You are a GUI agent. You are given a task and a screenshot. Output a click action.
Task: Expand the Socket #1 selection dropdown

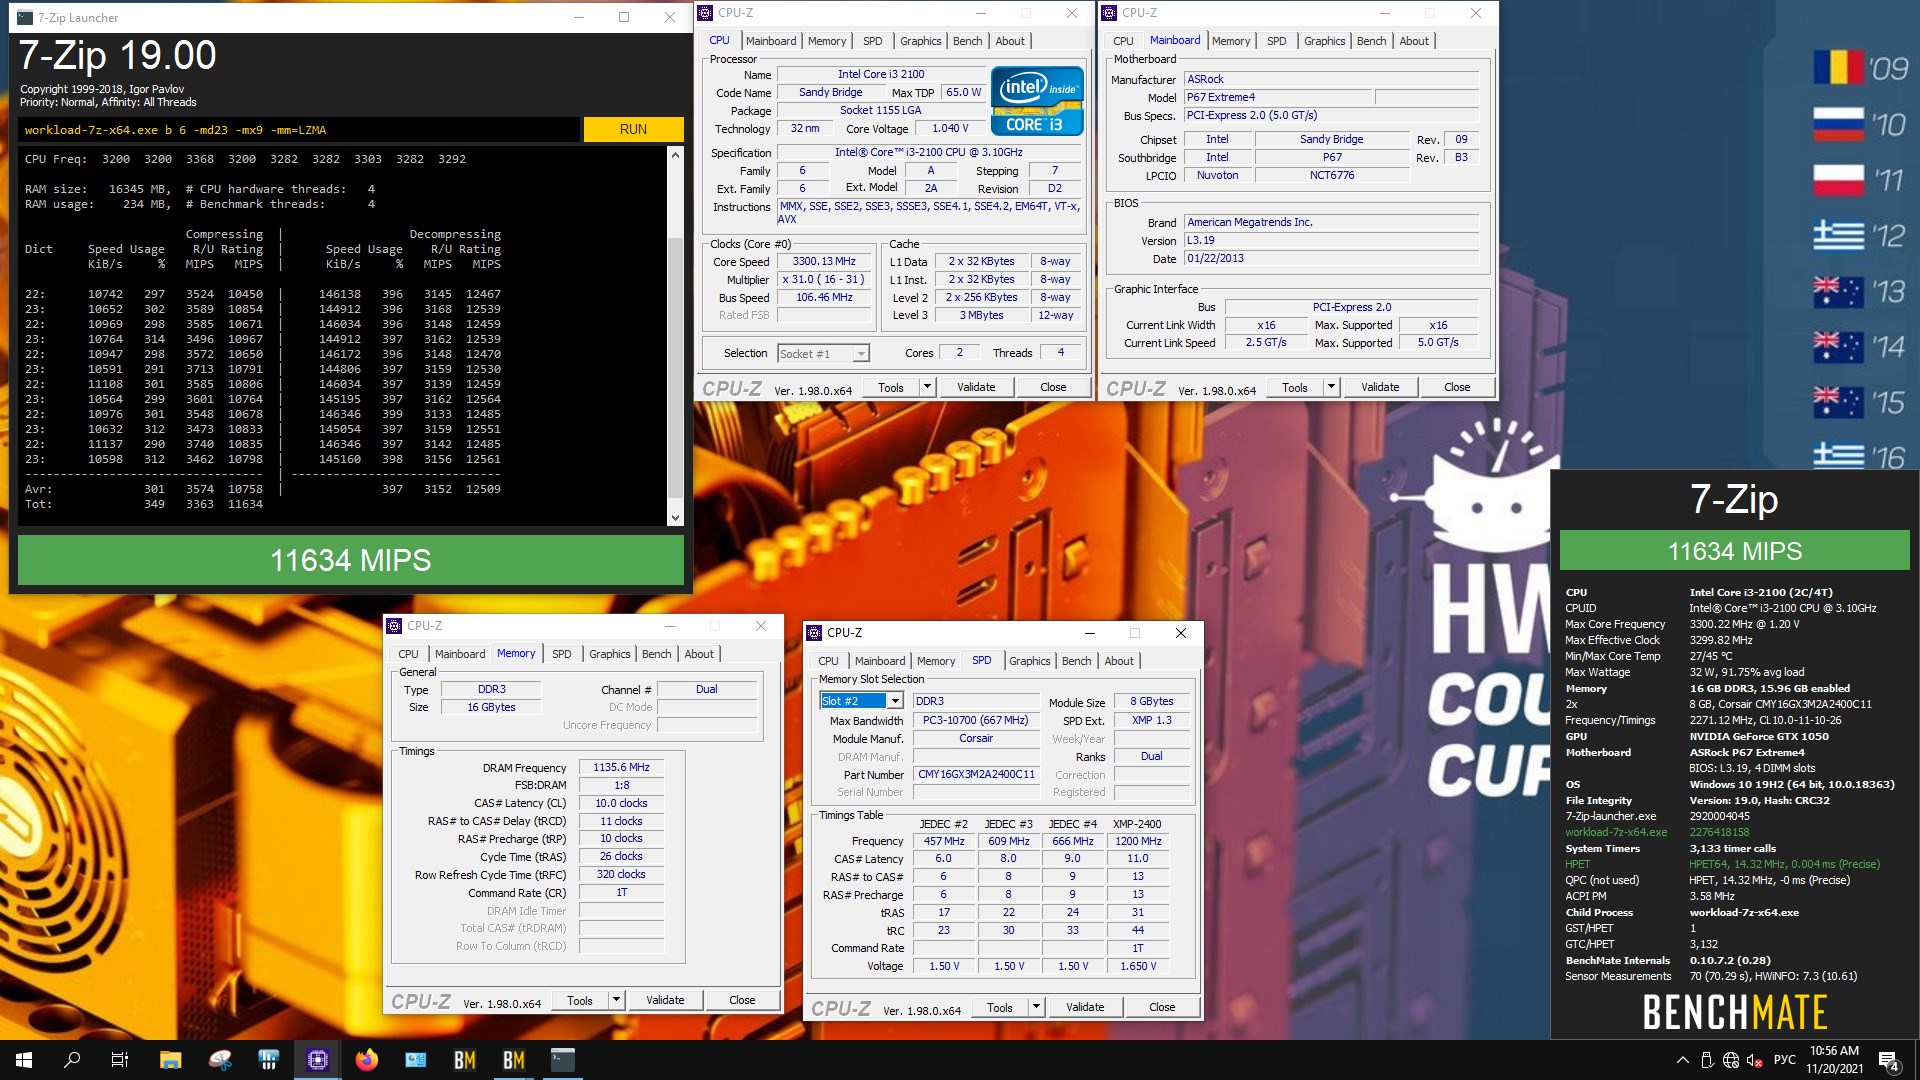click(x=861, y=353)
